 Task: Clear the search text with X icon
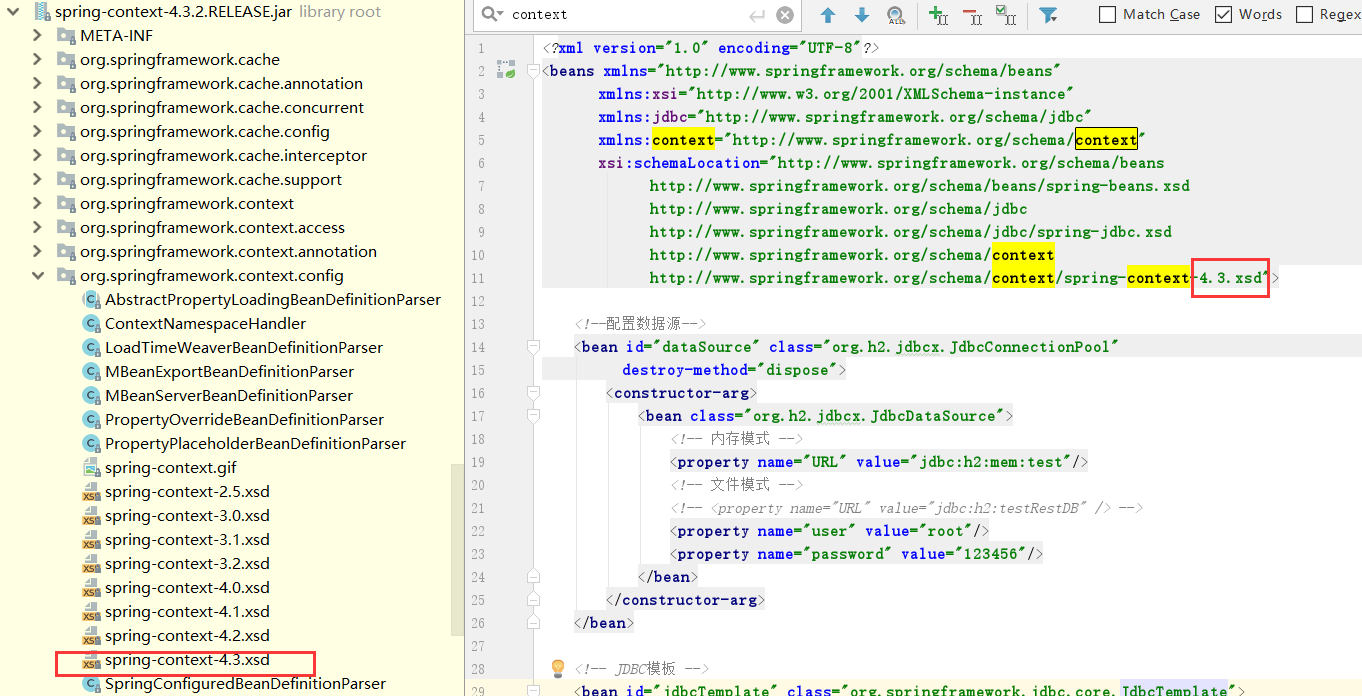point(785,15)
